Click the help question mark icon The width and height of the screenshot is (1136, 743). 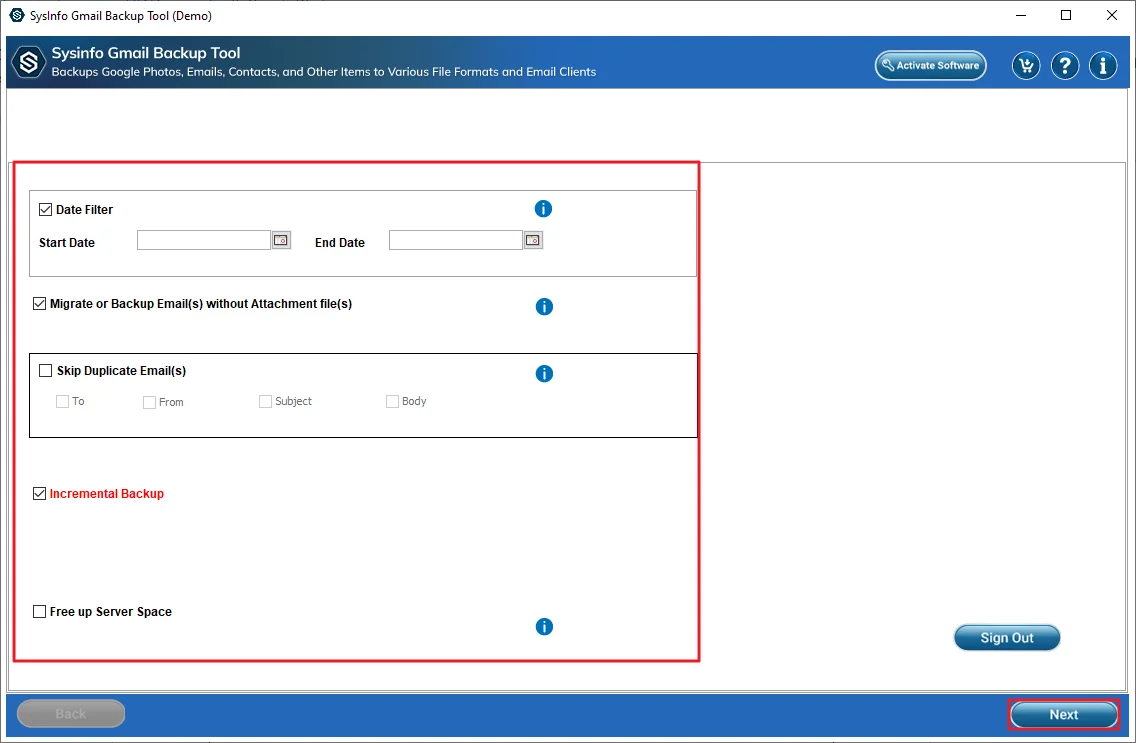click(x=1064, y=65)
